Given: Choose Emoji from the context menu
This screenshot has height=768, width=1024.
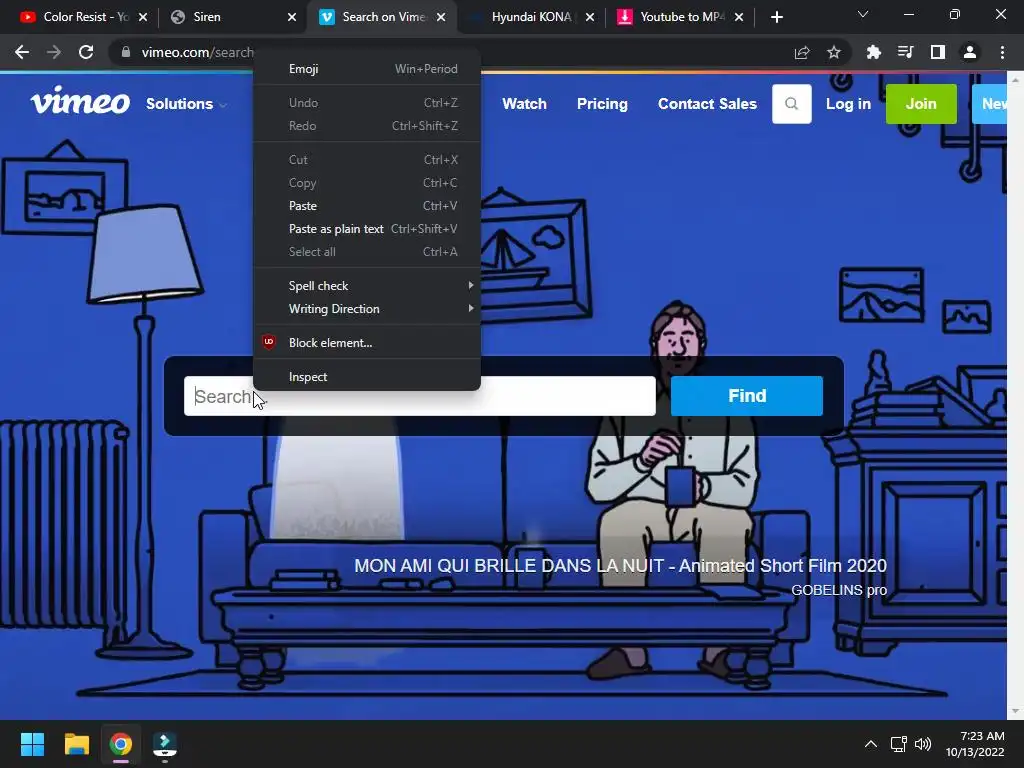Looking at the screenshot, I should [367, 69].
